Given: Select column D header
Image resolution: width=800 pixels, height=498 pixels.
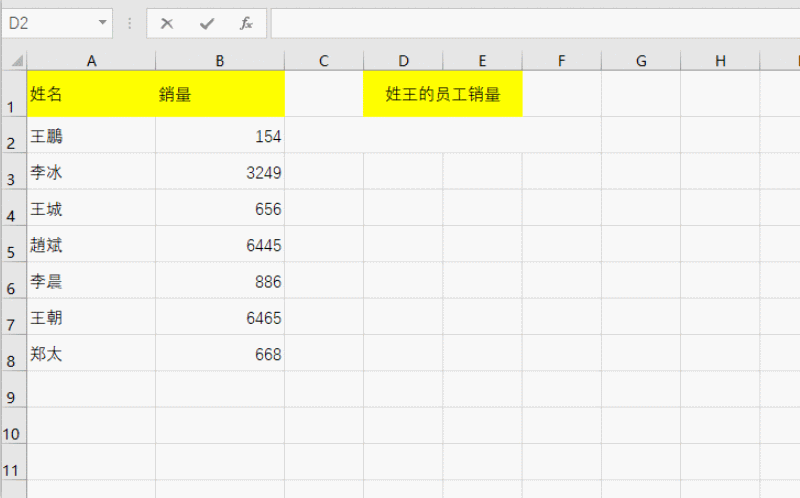Looking at the screenshot, I should [x=403, y=61].
